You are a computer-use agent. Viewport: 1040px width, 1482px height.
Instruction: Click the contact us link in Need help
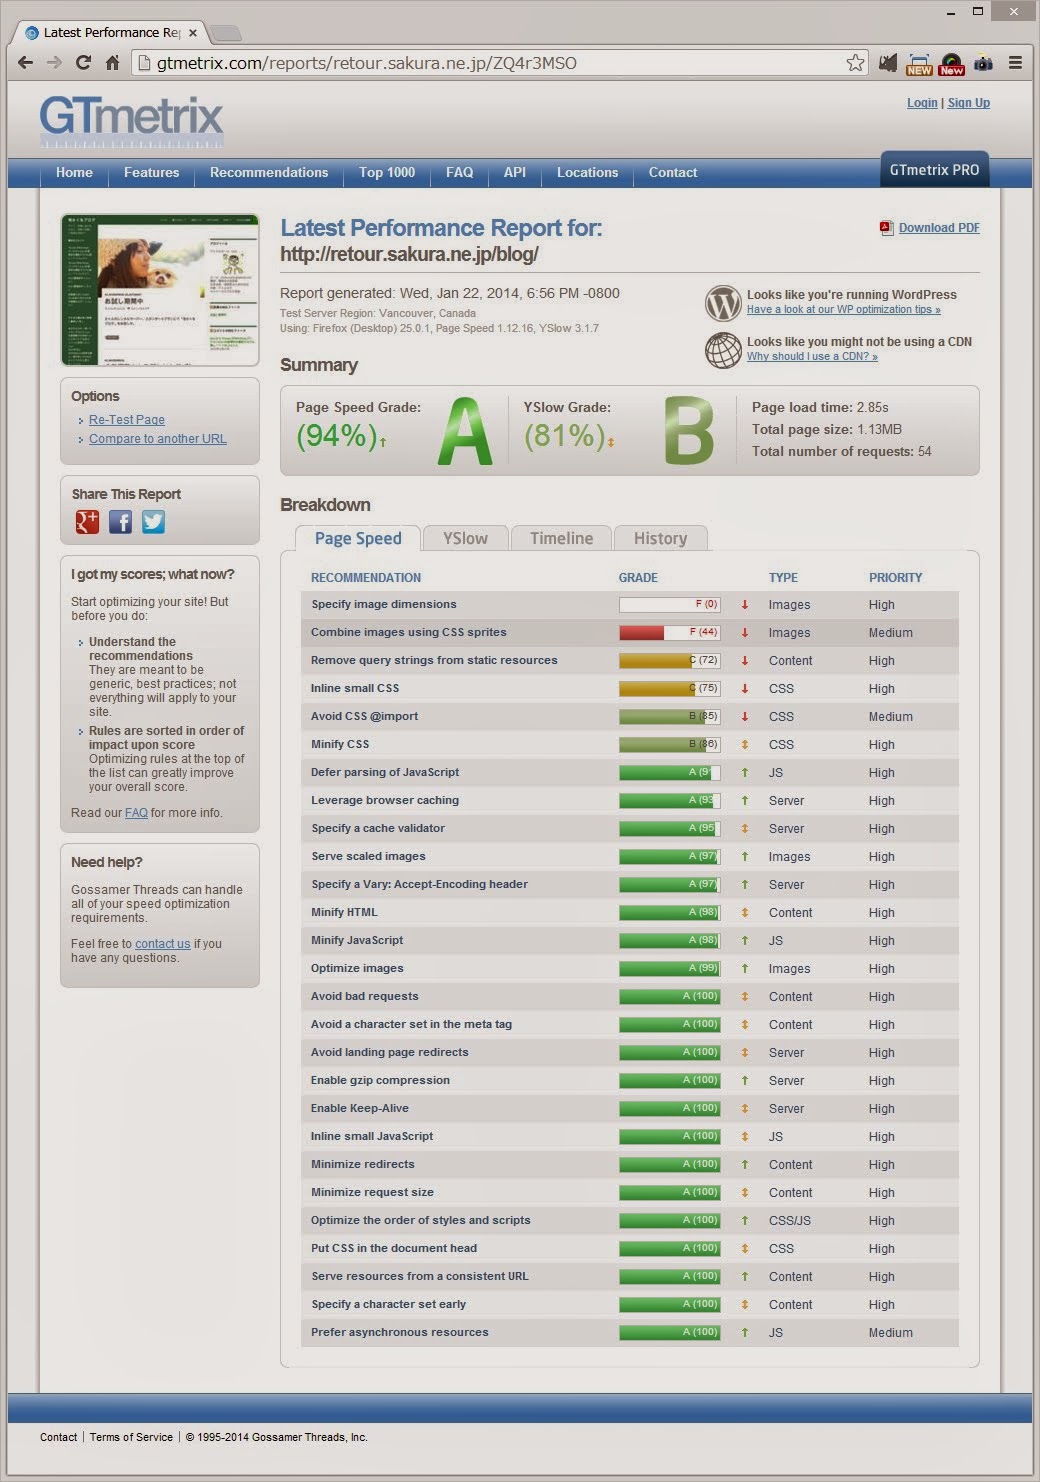162,944
